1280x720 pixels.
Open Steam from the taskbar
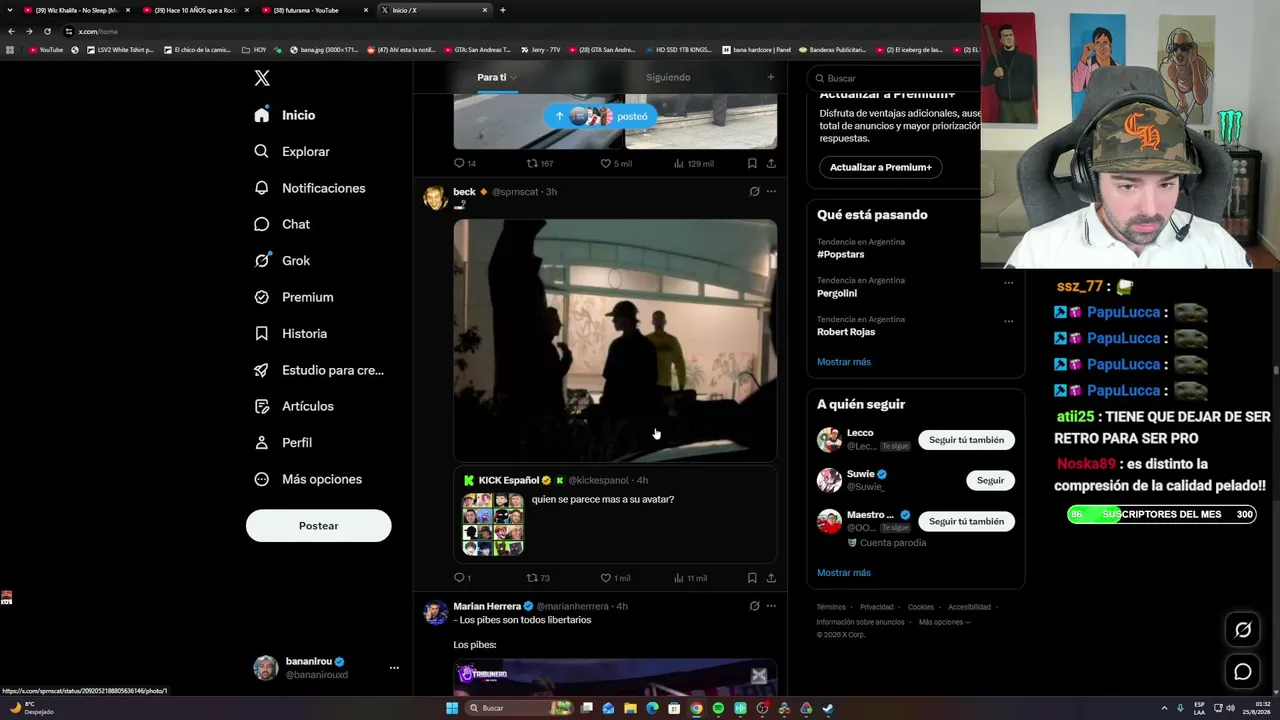[x=828, y=708]
